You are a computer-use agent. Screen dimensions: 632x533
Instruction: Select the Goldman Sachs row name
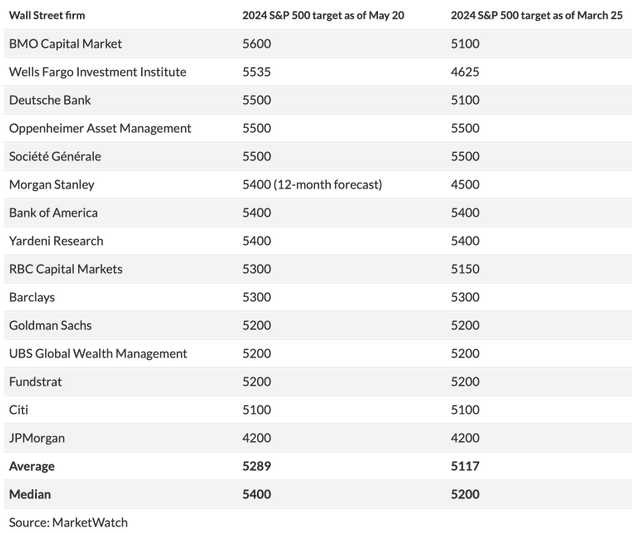coord(50,325)
